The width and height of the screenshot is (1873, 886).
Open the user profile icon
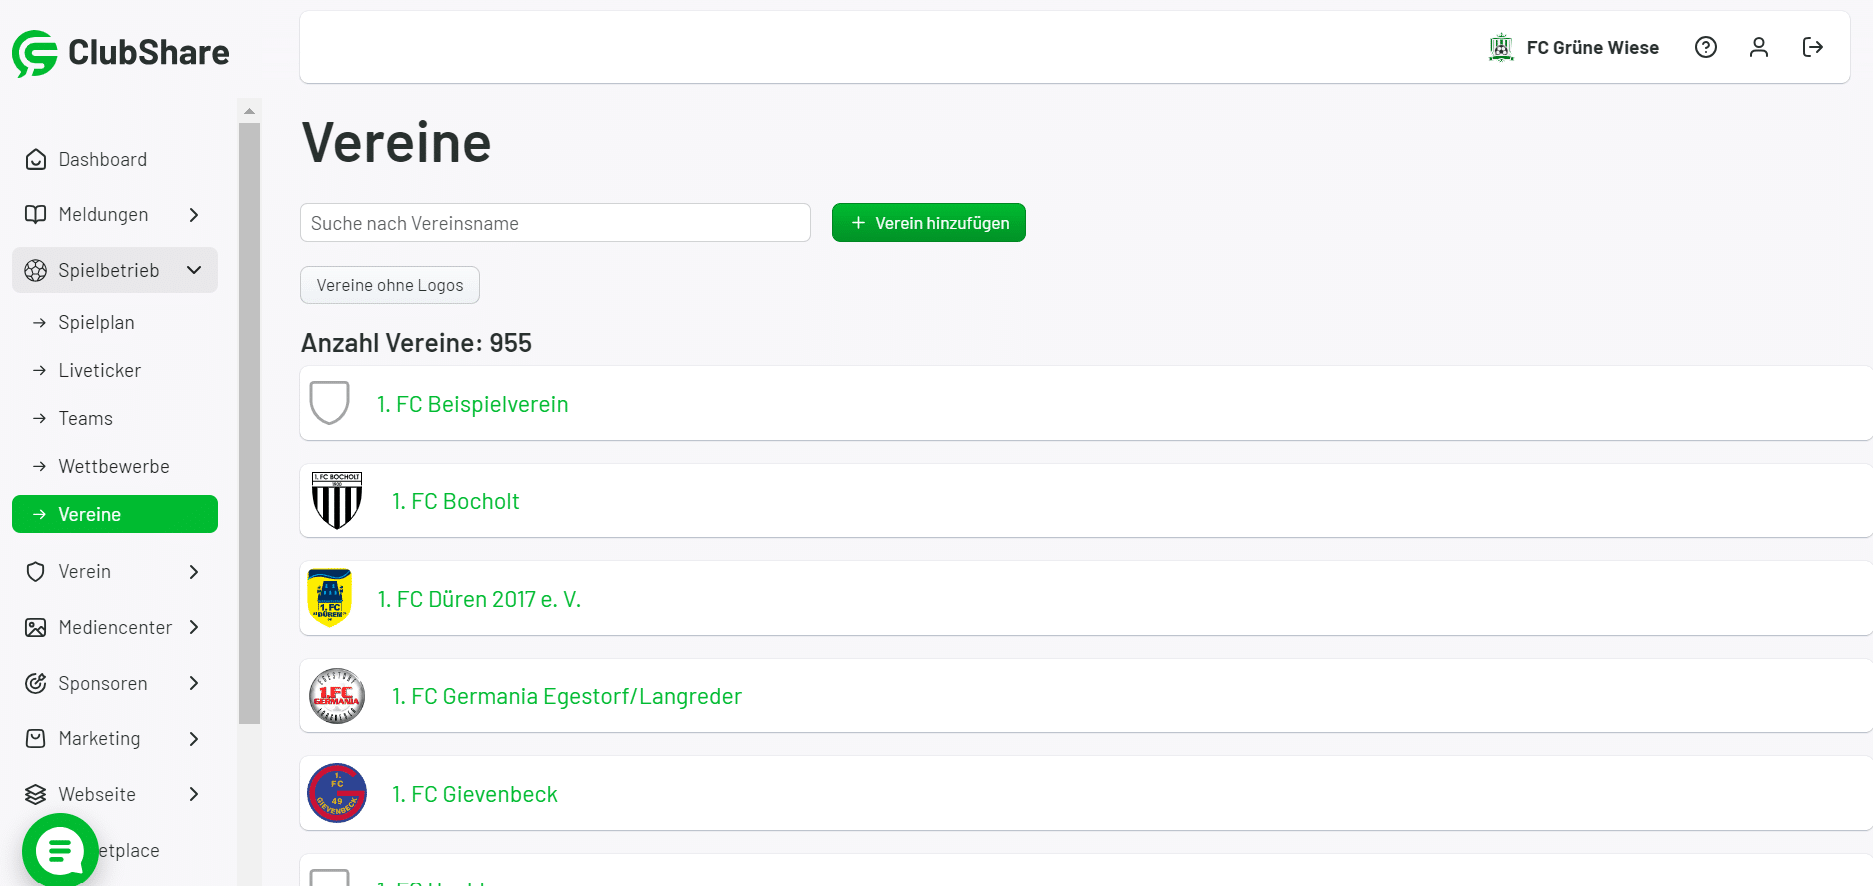point(1759,47)
